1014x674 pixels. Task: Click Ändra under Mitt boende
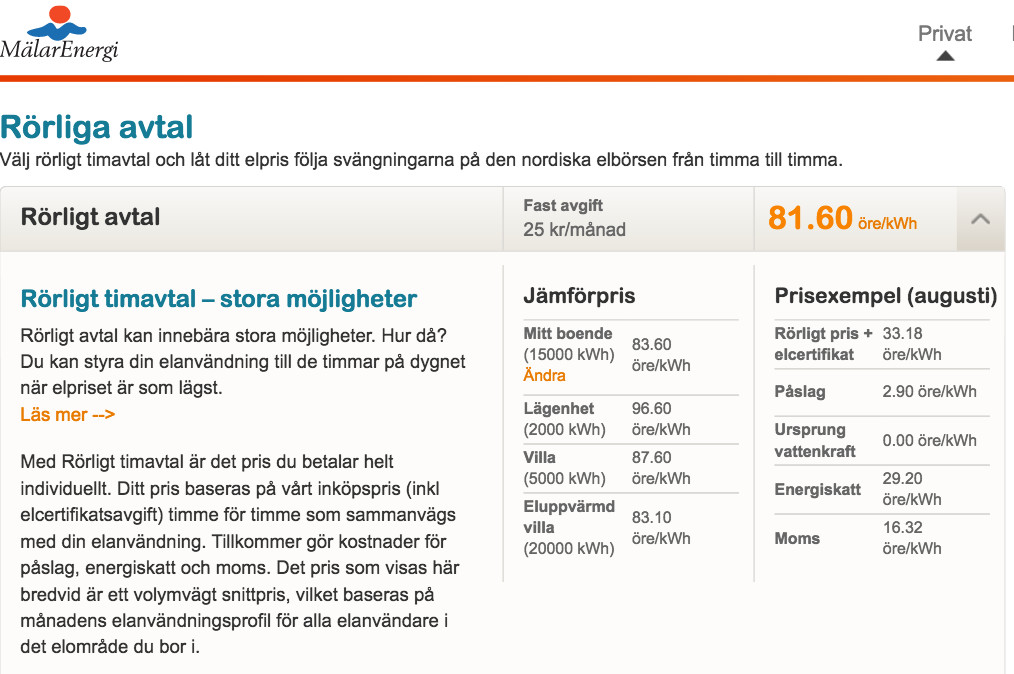[544, 376]
